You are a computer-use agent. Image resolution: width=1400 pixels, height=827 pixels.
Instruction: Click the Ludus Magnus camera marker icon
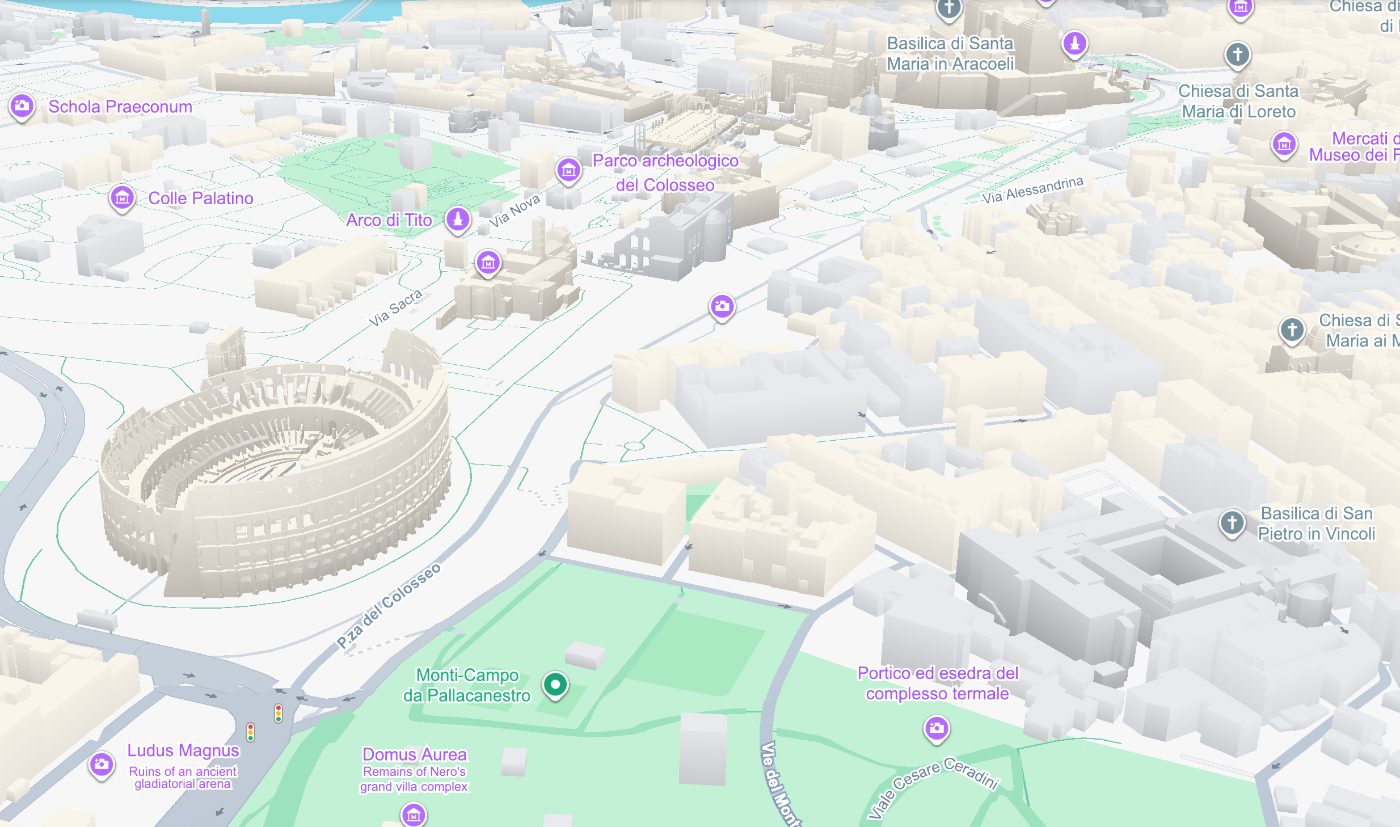point(101,765)
